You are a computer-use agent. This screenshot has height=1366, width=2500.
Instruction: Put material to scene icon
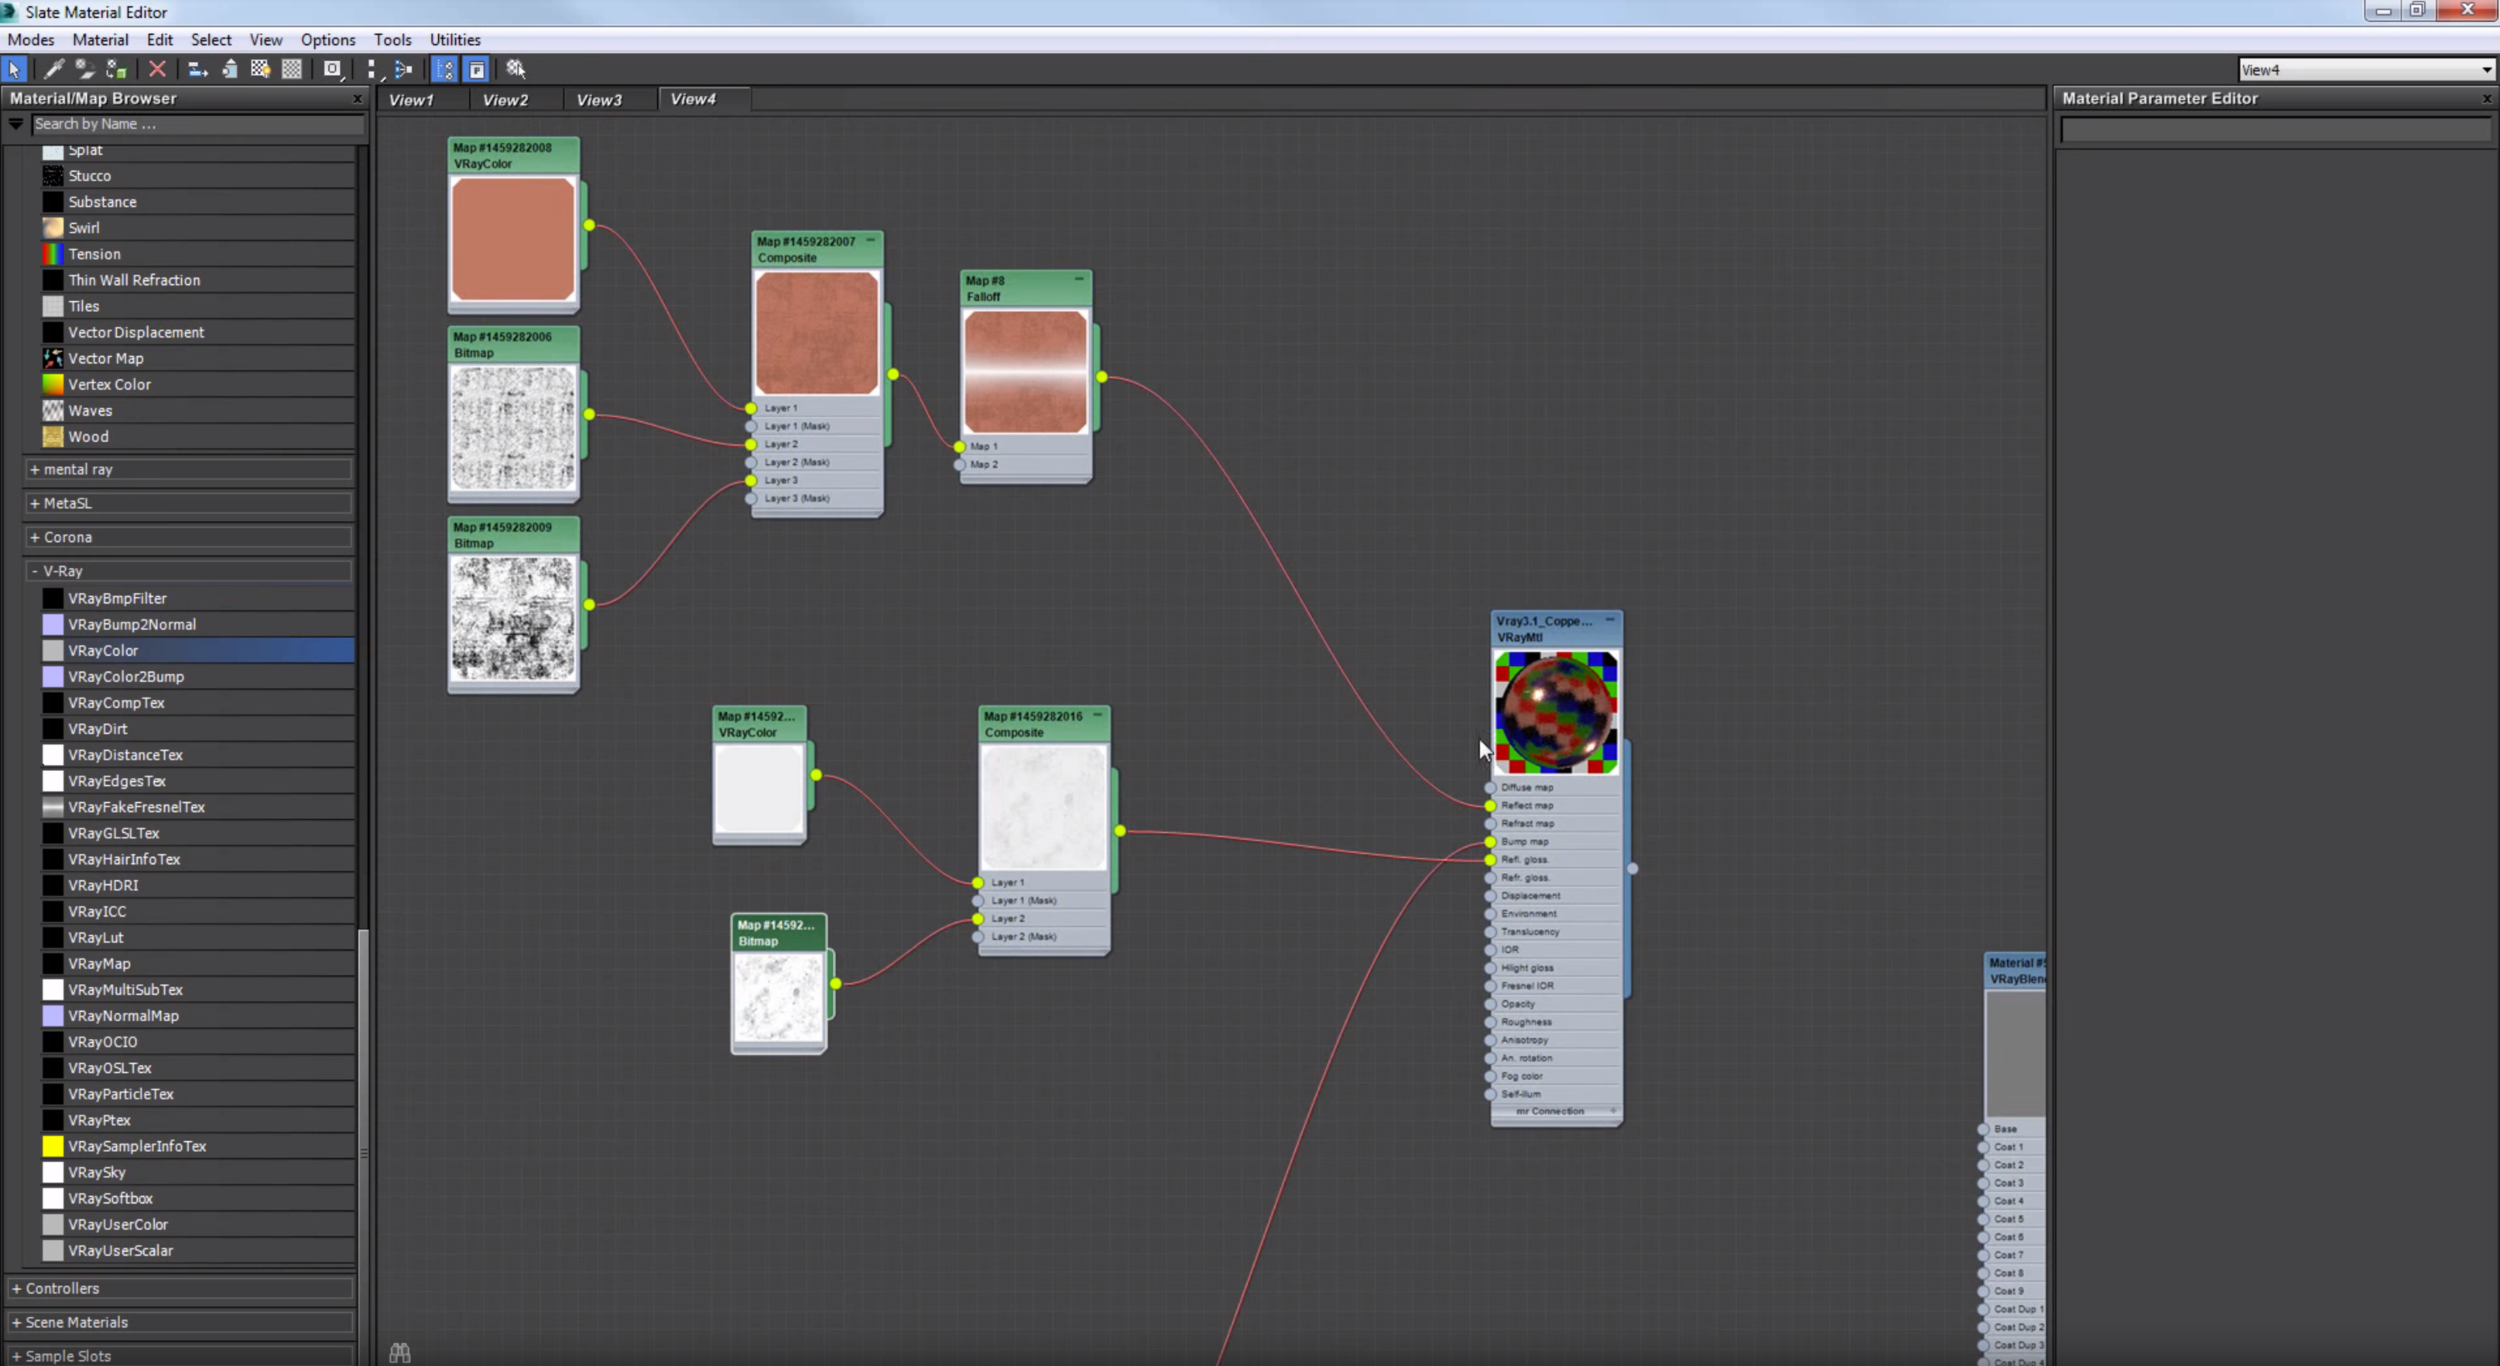(x=85, y=69)
